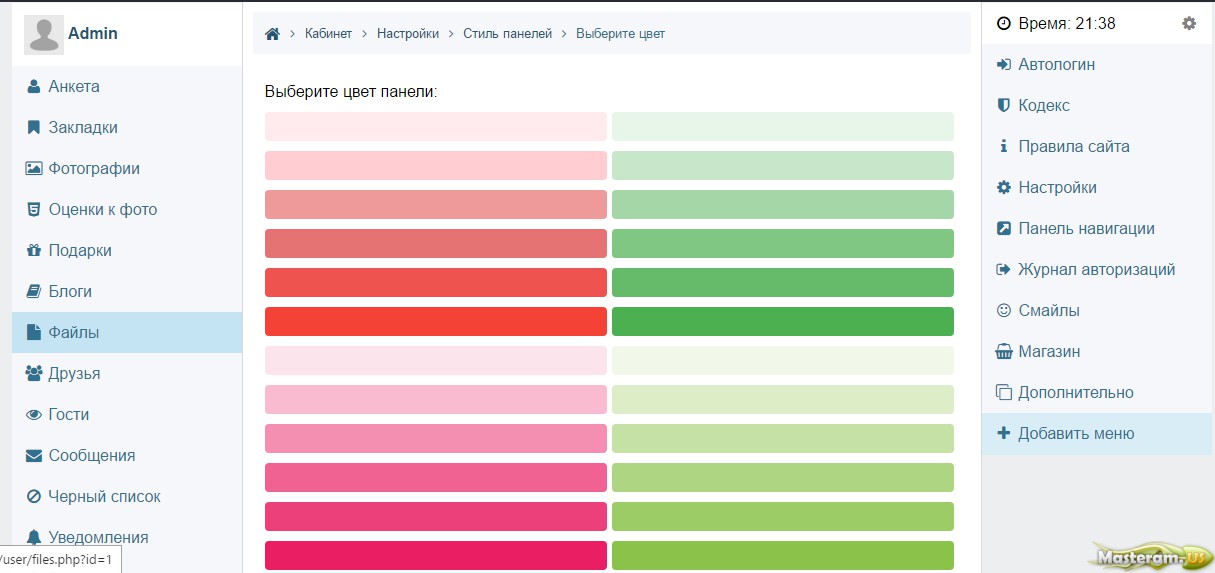
Task: Click the smiley icon beside Смайлы
Action: pyautogui.click(x=1004, y=311)
